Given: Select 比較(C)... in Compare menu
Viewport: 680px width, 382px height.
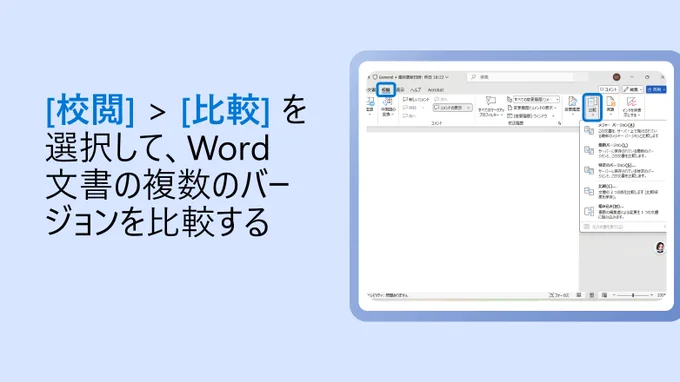Looking at the screenshot, I should pyautogui.click(x=623, y=191).
